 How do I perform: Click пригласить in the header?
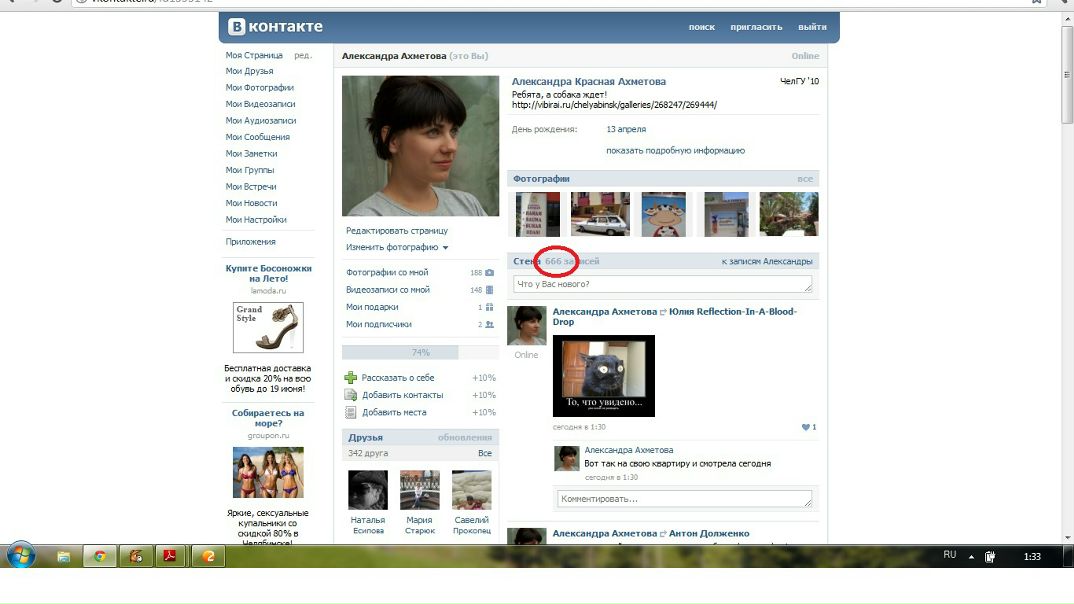[x=756, y=27]
